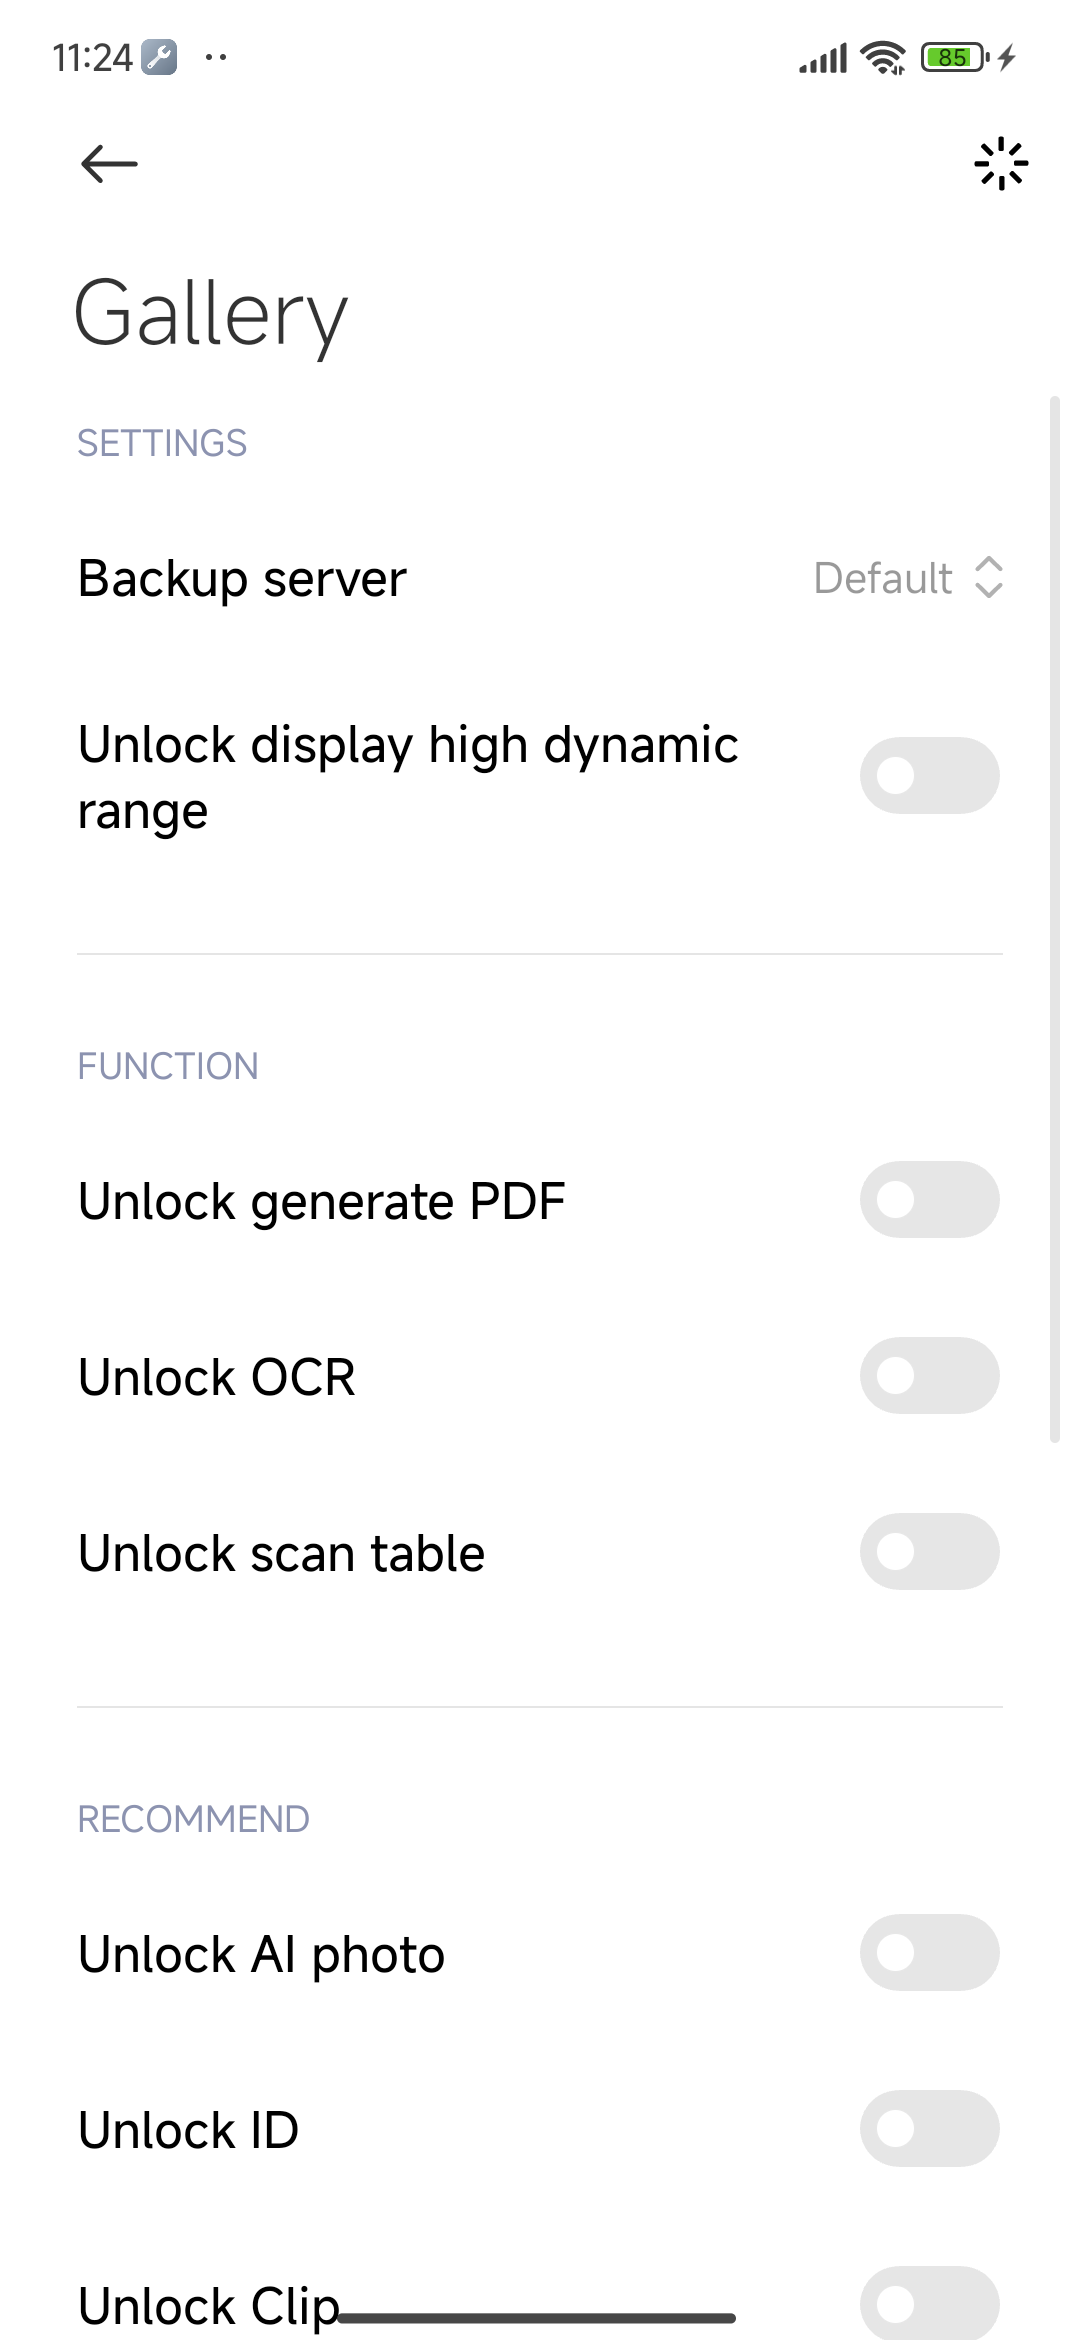Tap the Backup server label
Viewport: 1080px width, 2340px height.
(x=243, y=578)
